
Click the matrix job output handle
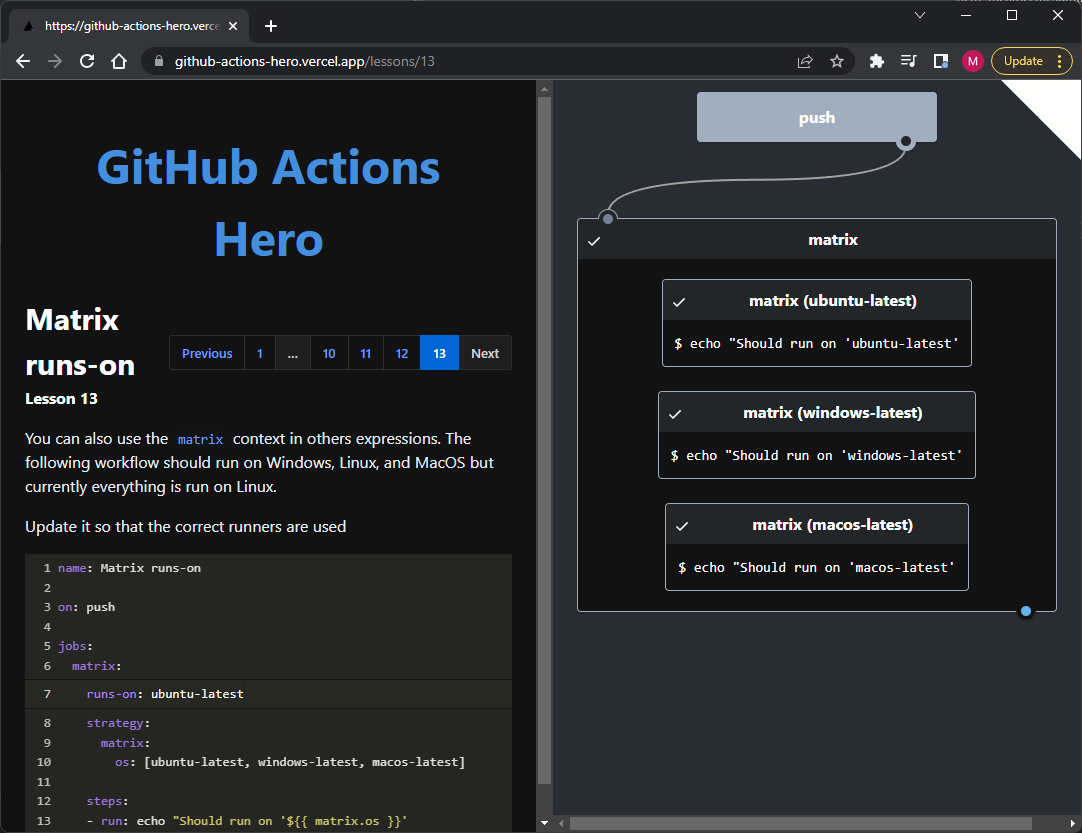(x=1026, y=611)
